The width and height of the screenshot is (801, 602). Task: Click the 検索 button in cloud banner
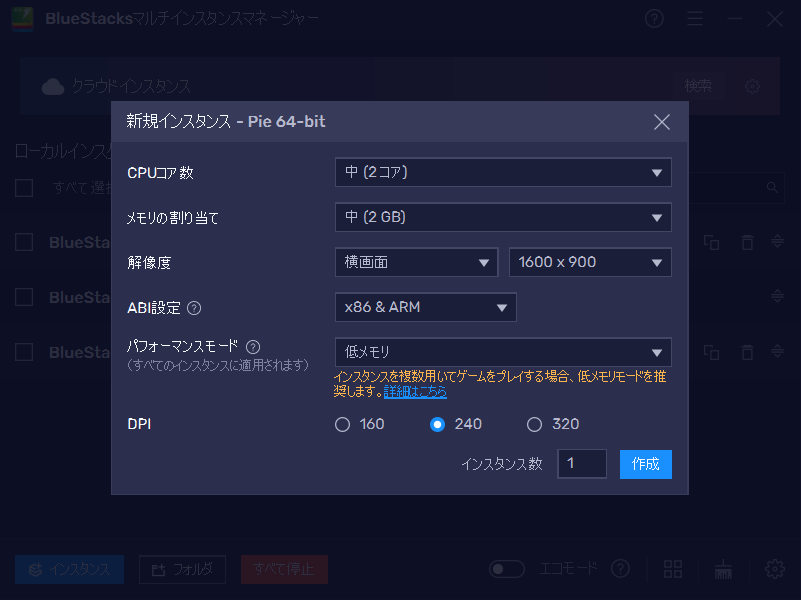[x=698, y=86]
